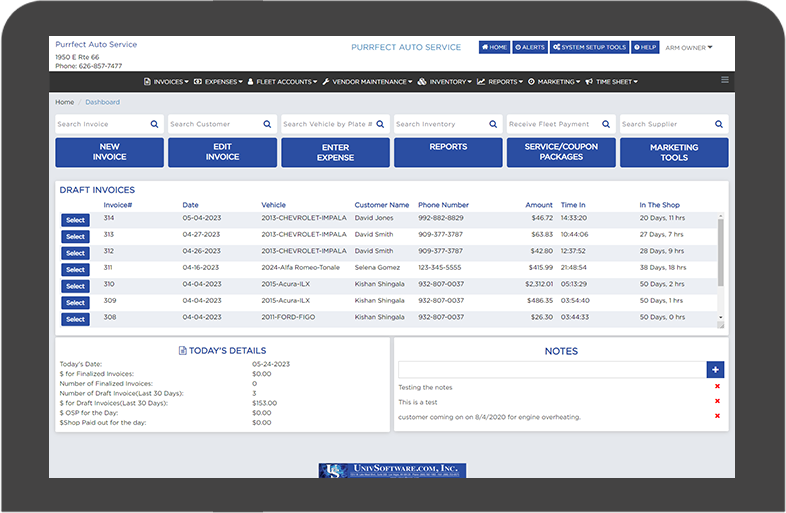Image resolution: width=786 pixels, height=513 pixels.
Task: Open Alerts from the top bar
Action: [529, 47]
